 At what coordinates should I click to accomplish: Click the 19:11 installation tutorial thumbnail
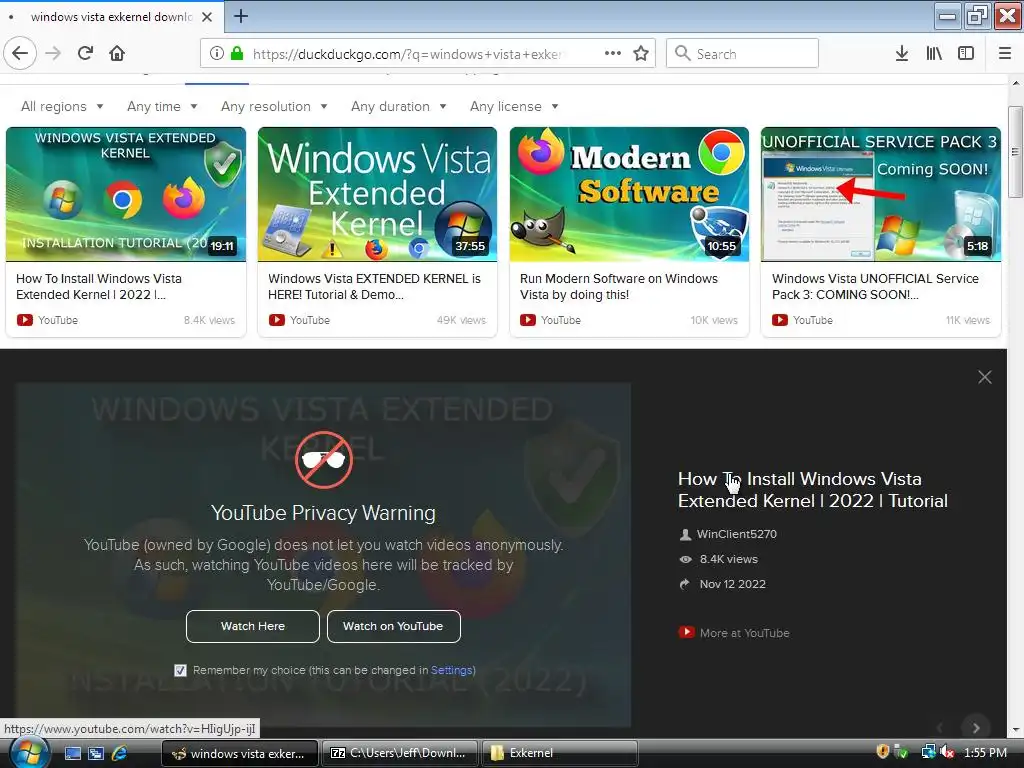(126, 194)
